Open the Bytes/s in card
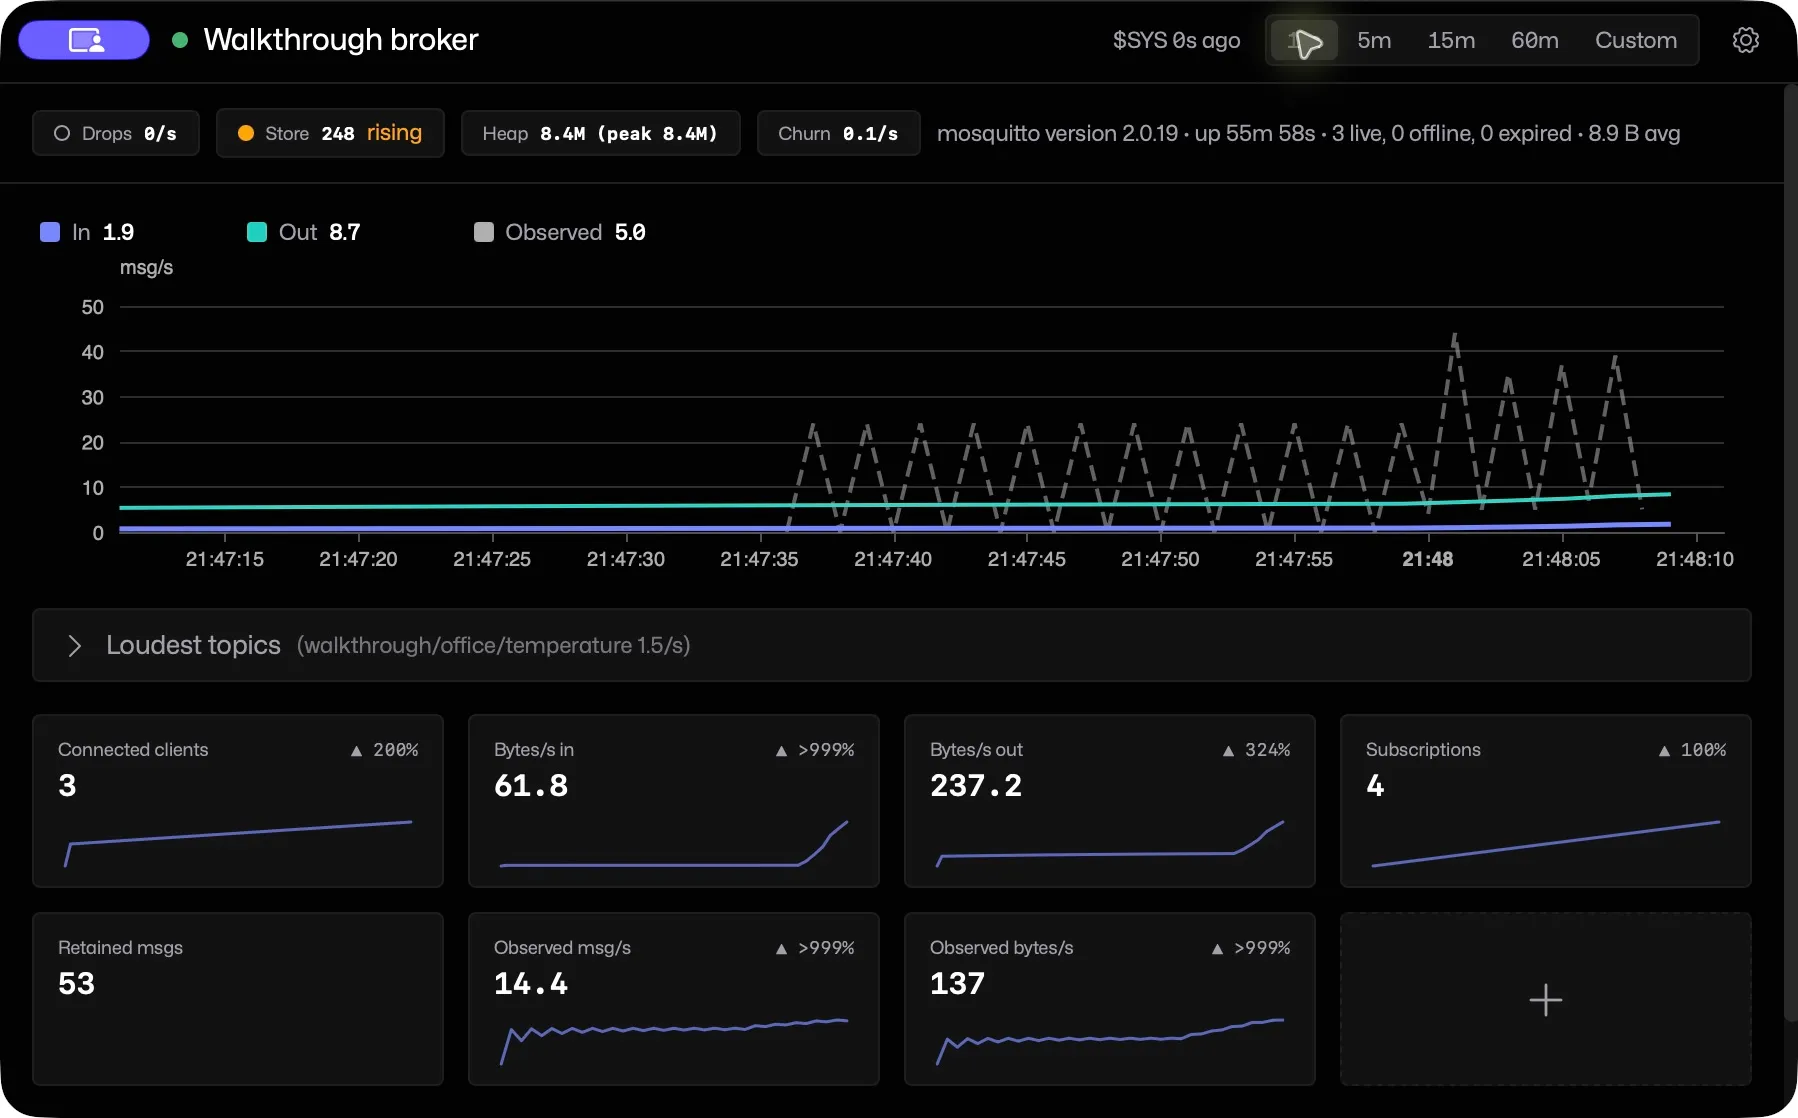This screenshot has height=1118, width=1798. coord(674,801)
